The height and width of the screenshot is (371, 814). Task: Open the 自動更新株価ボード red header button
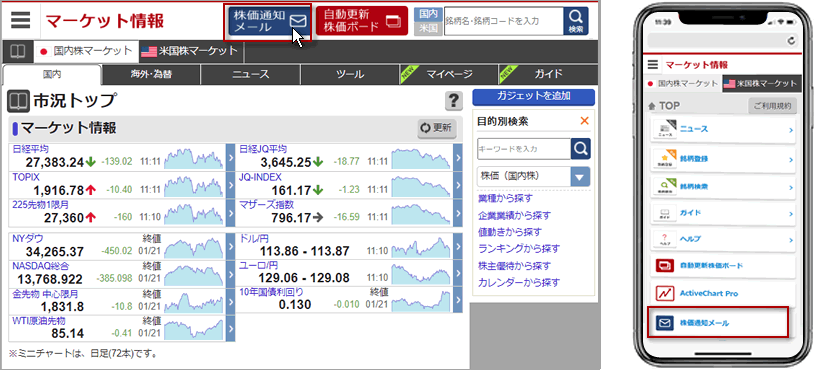point(362,22)
